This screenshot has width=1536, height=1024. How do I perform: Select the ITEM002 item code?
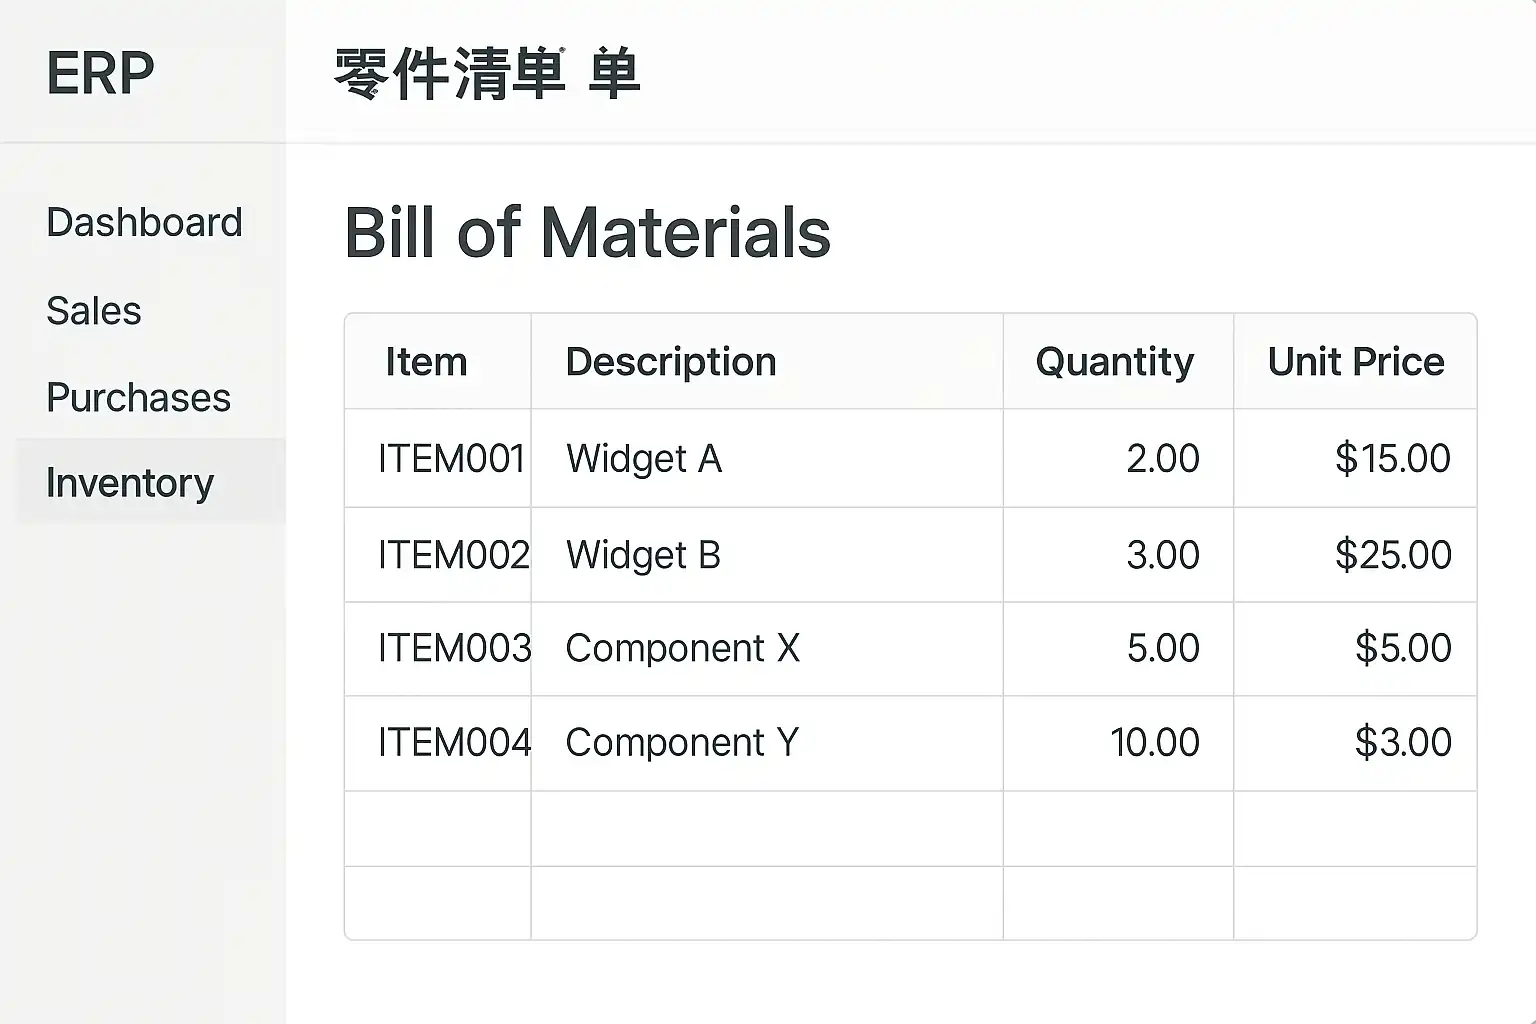(453, 555)
